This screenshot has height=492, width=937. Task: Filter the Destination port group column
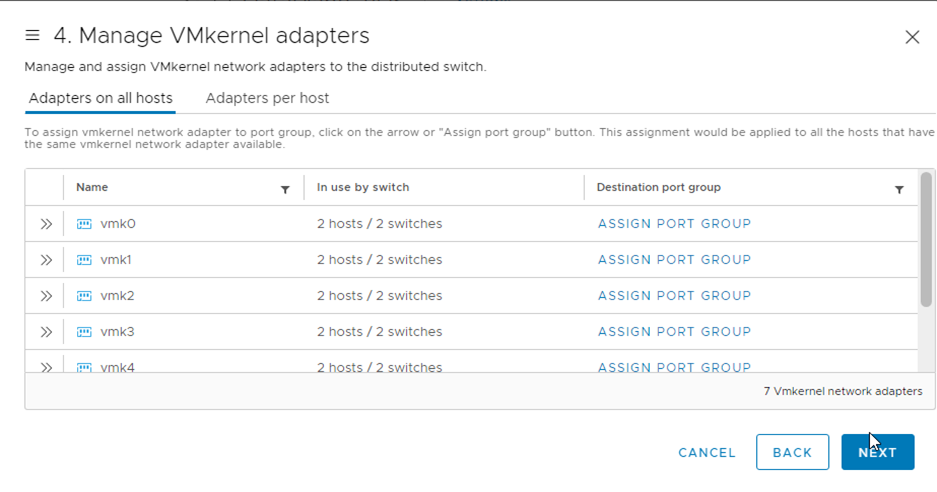(899, 189)
